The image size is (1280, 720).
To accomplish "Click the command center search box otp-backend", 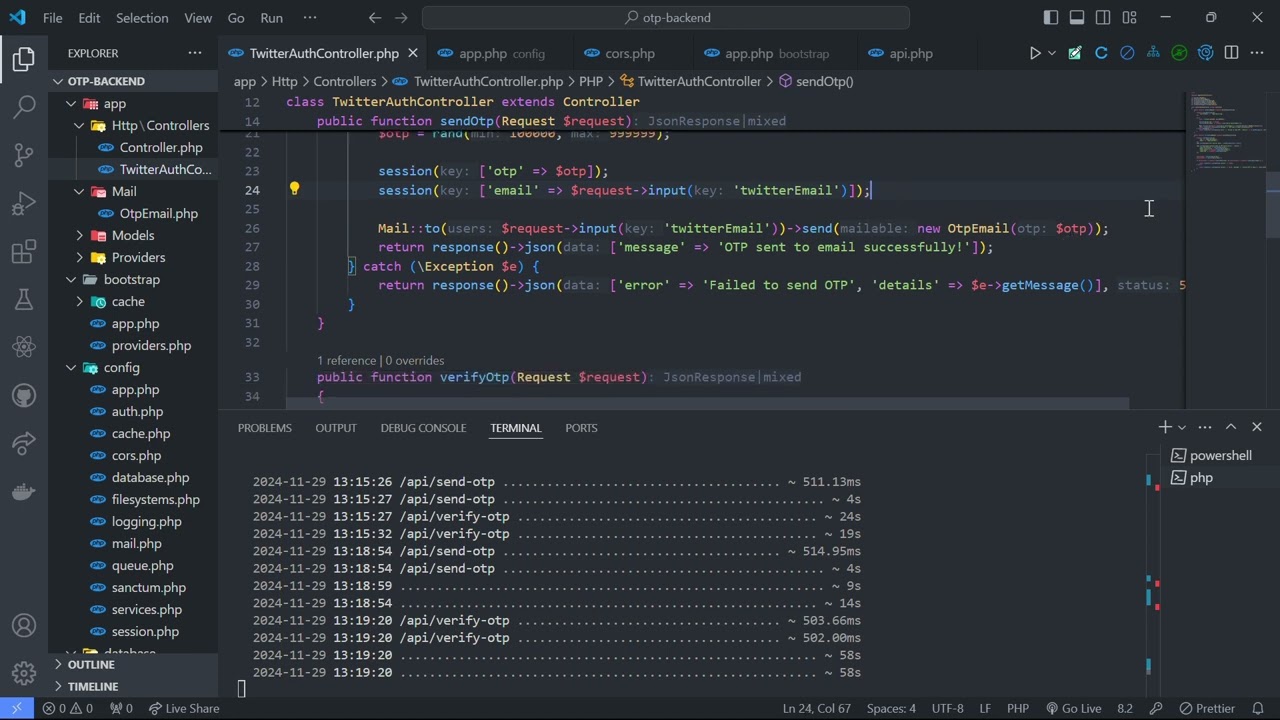I will coord(666,17).
